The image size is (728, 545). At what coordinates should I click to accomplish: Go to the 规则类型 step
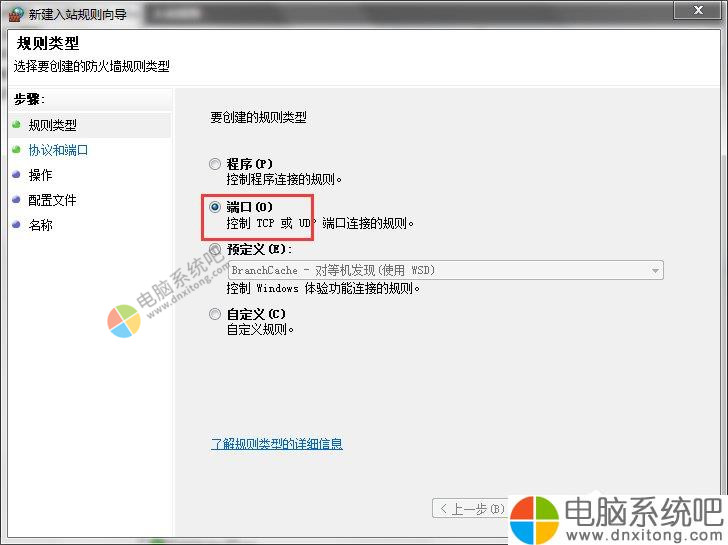pos(52,125)
